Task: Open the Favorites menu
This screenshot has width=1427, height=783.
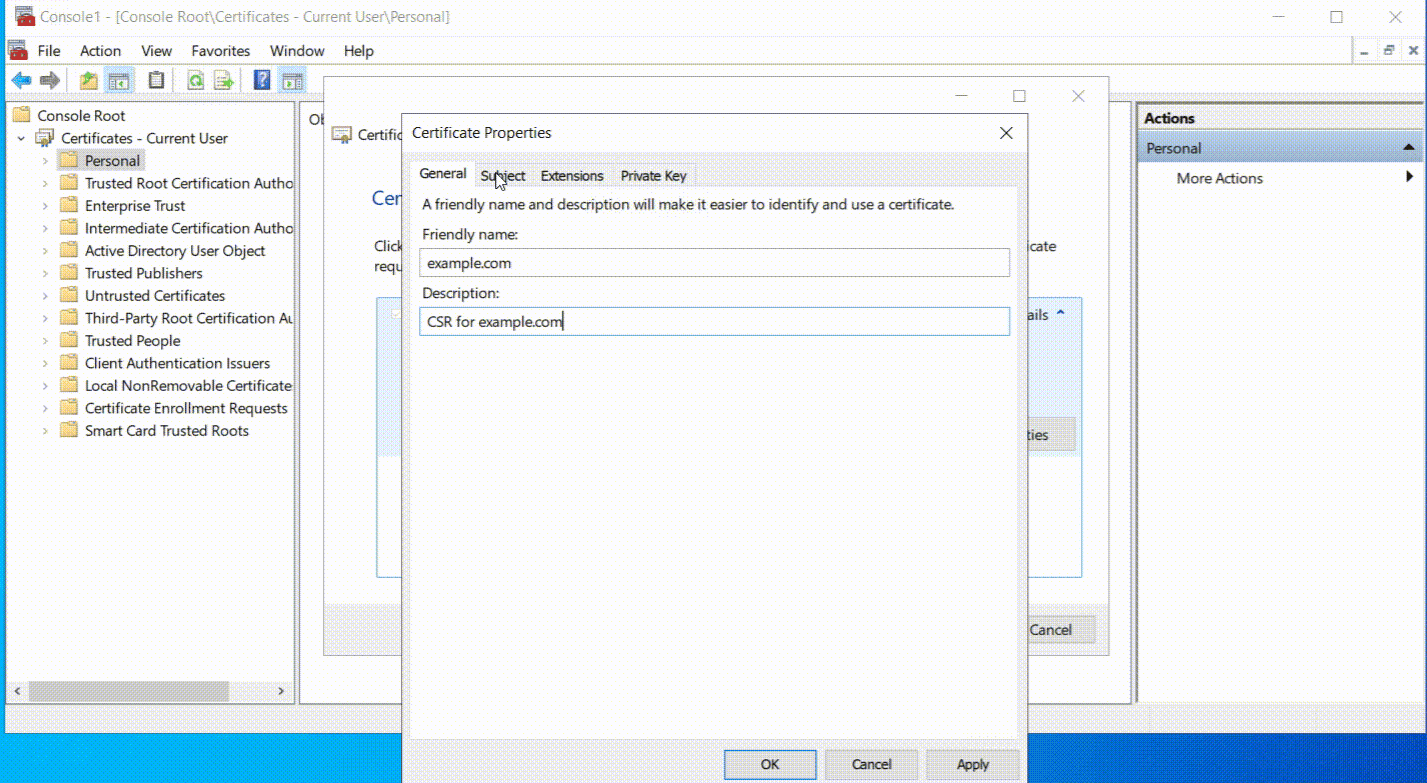Action: (x=220, y=50)
